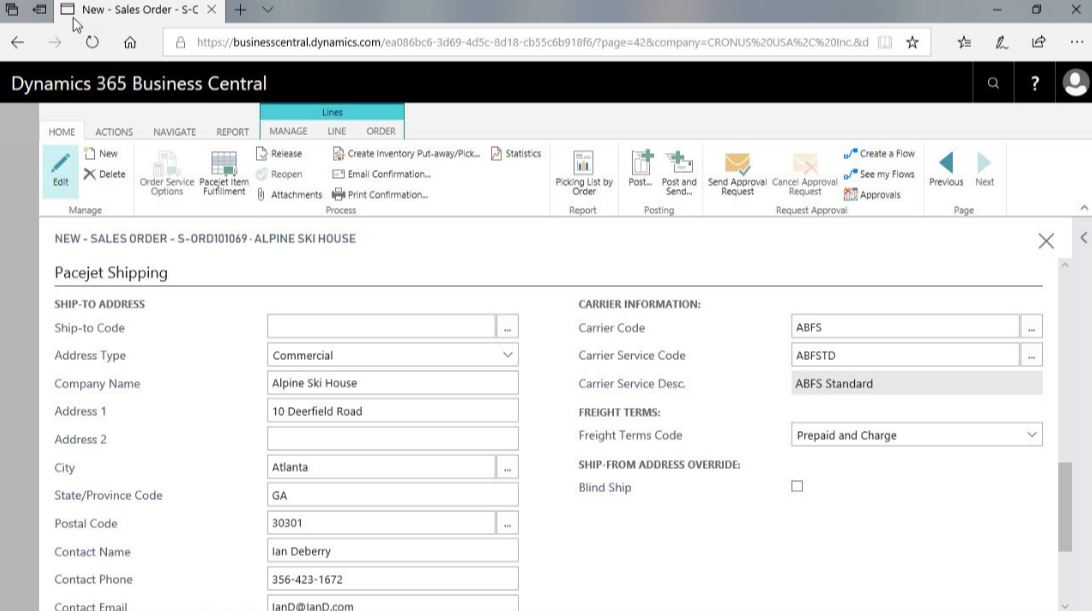The width and height of the screenshot is (1092, 611).
Task: Release the sales order
Action: coord(279,153)
